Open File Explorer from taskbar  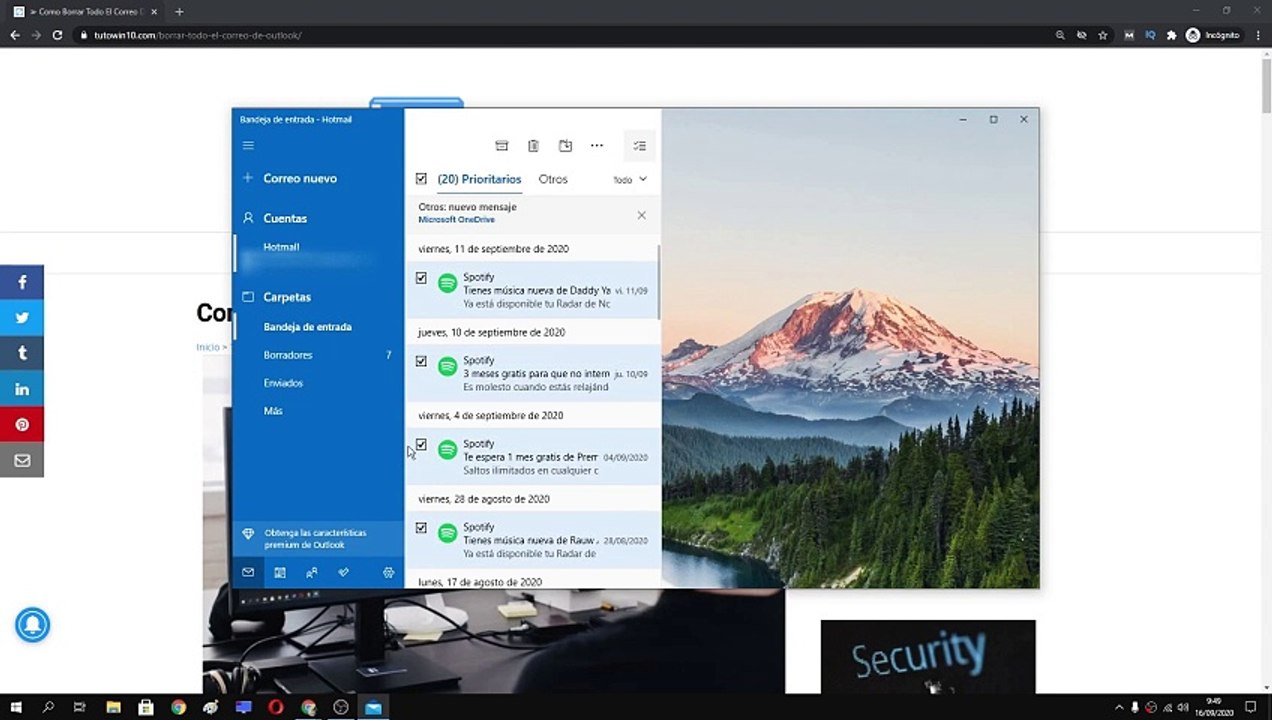pyautogui.click(x=113, y=707)
